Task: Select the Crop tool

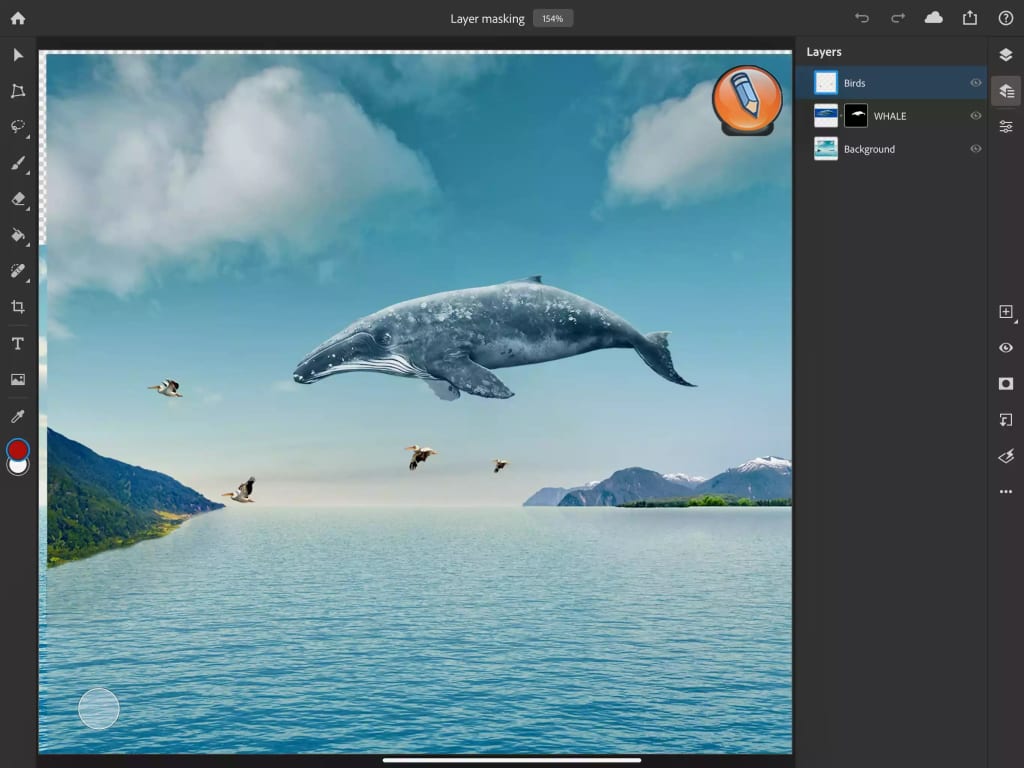Action: coord(18,307)
